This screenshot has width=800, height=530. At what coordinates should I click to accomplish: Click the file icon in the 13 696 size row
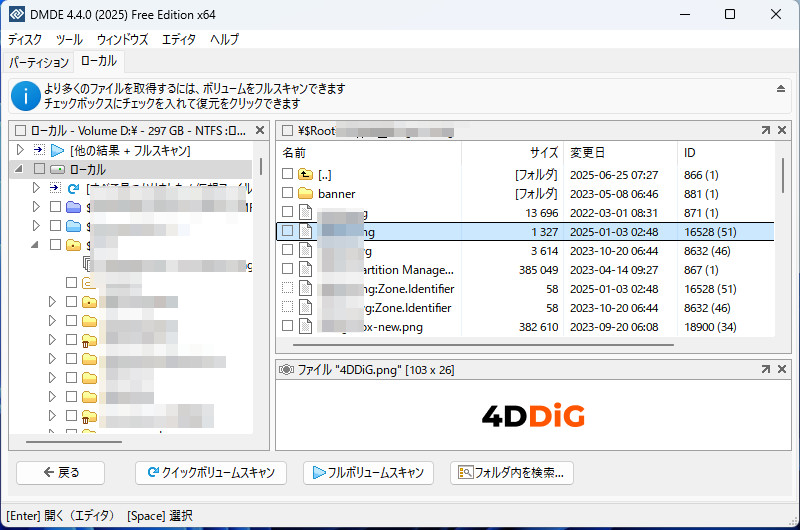[305, 212]
